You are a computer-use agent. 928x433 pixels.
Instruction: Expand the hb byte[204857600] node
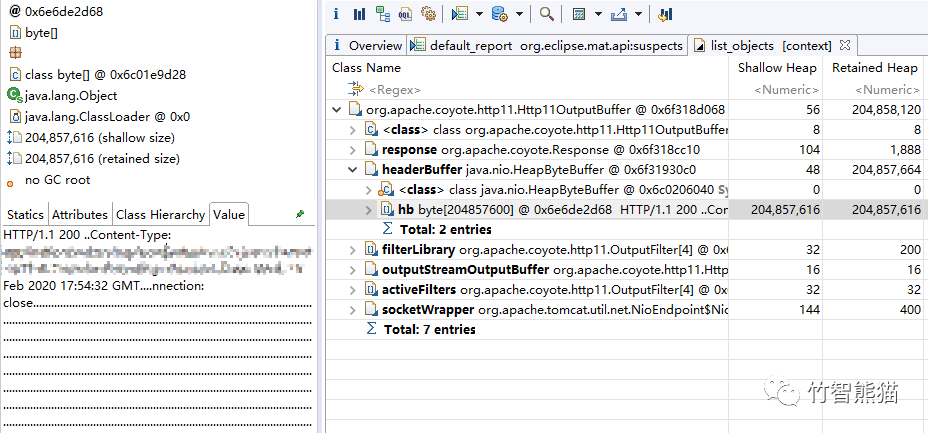pyautogui.click(x=369, y=209)
